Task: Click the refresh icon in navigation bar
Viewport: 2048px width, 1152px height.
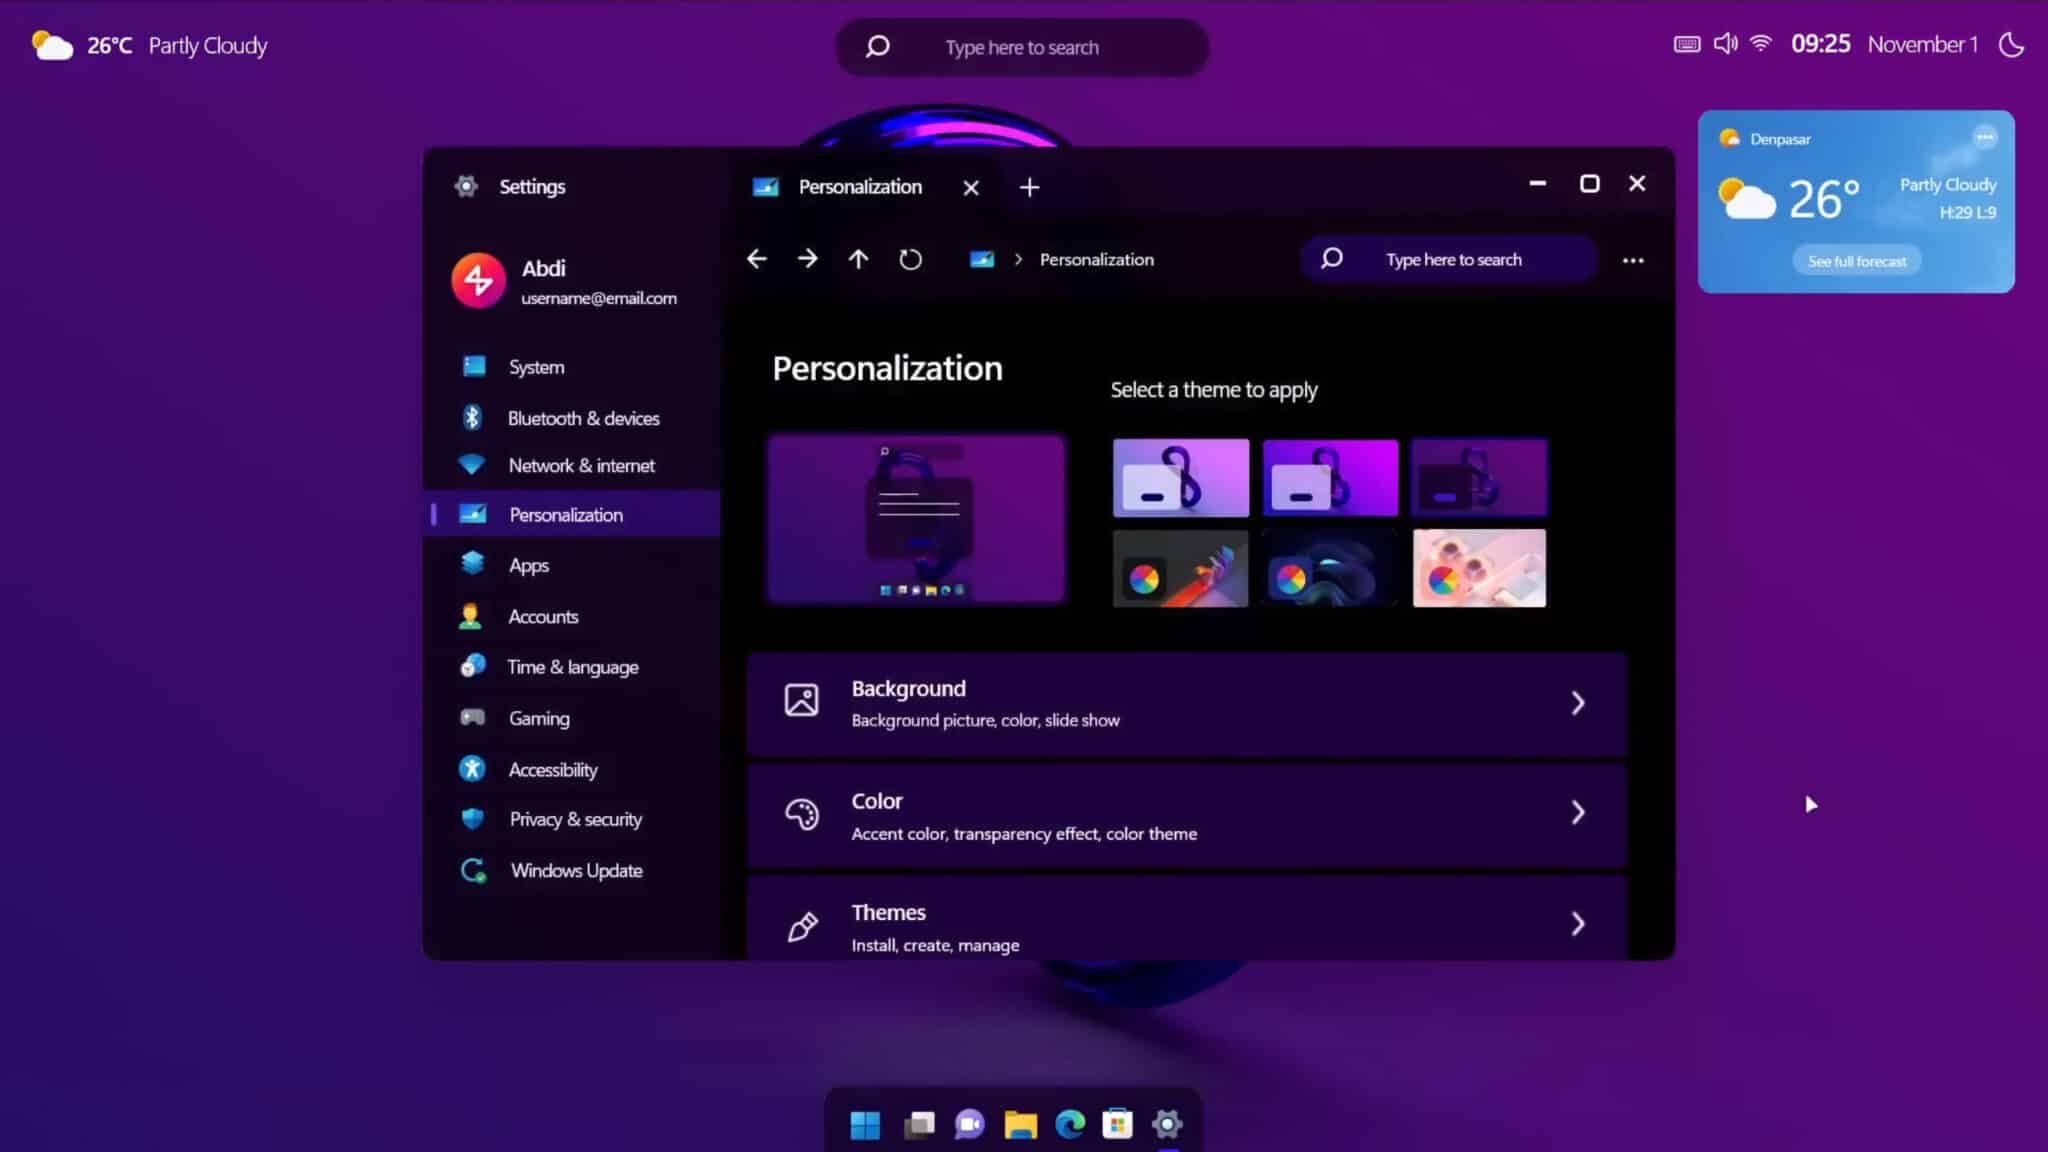Action: click(909, 258)
